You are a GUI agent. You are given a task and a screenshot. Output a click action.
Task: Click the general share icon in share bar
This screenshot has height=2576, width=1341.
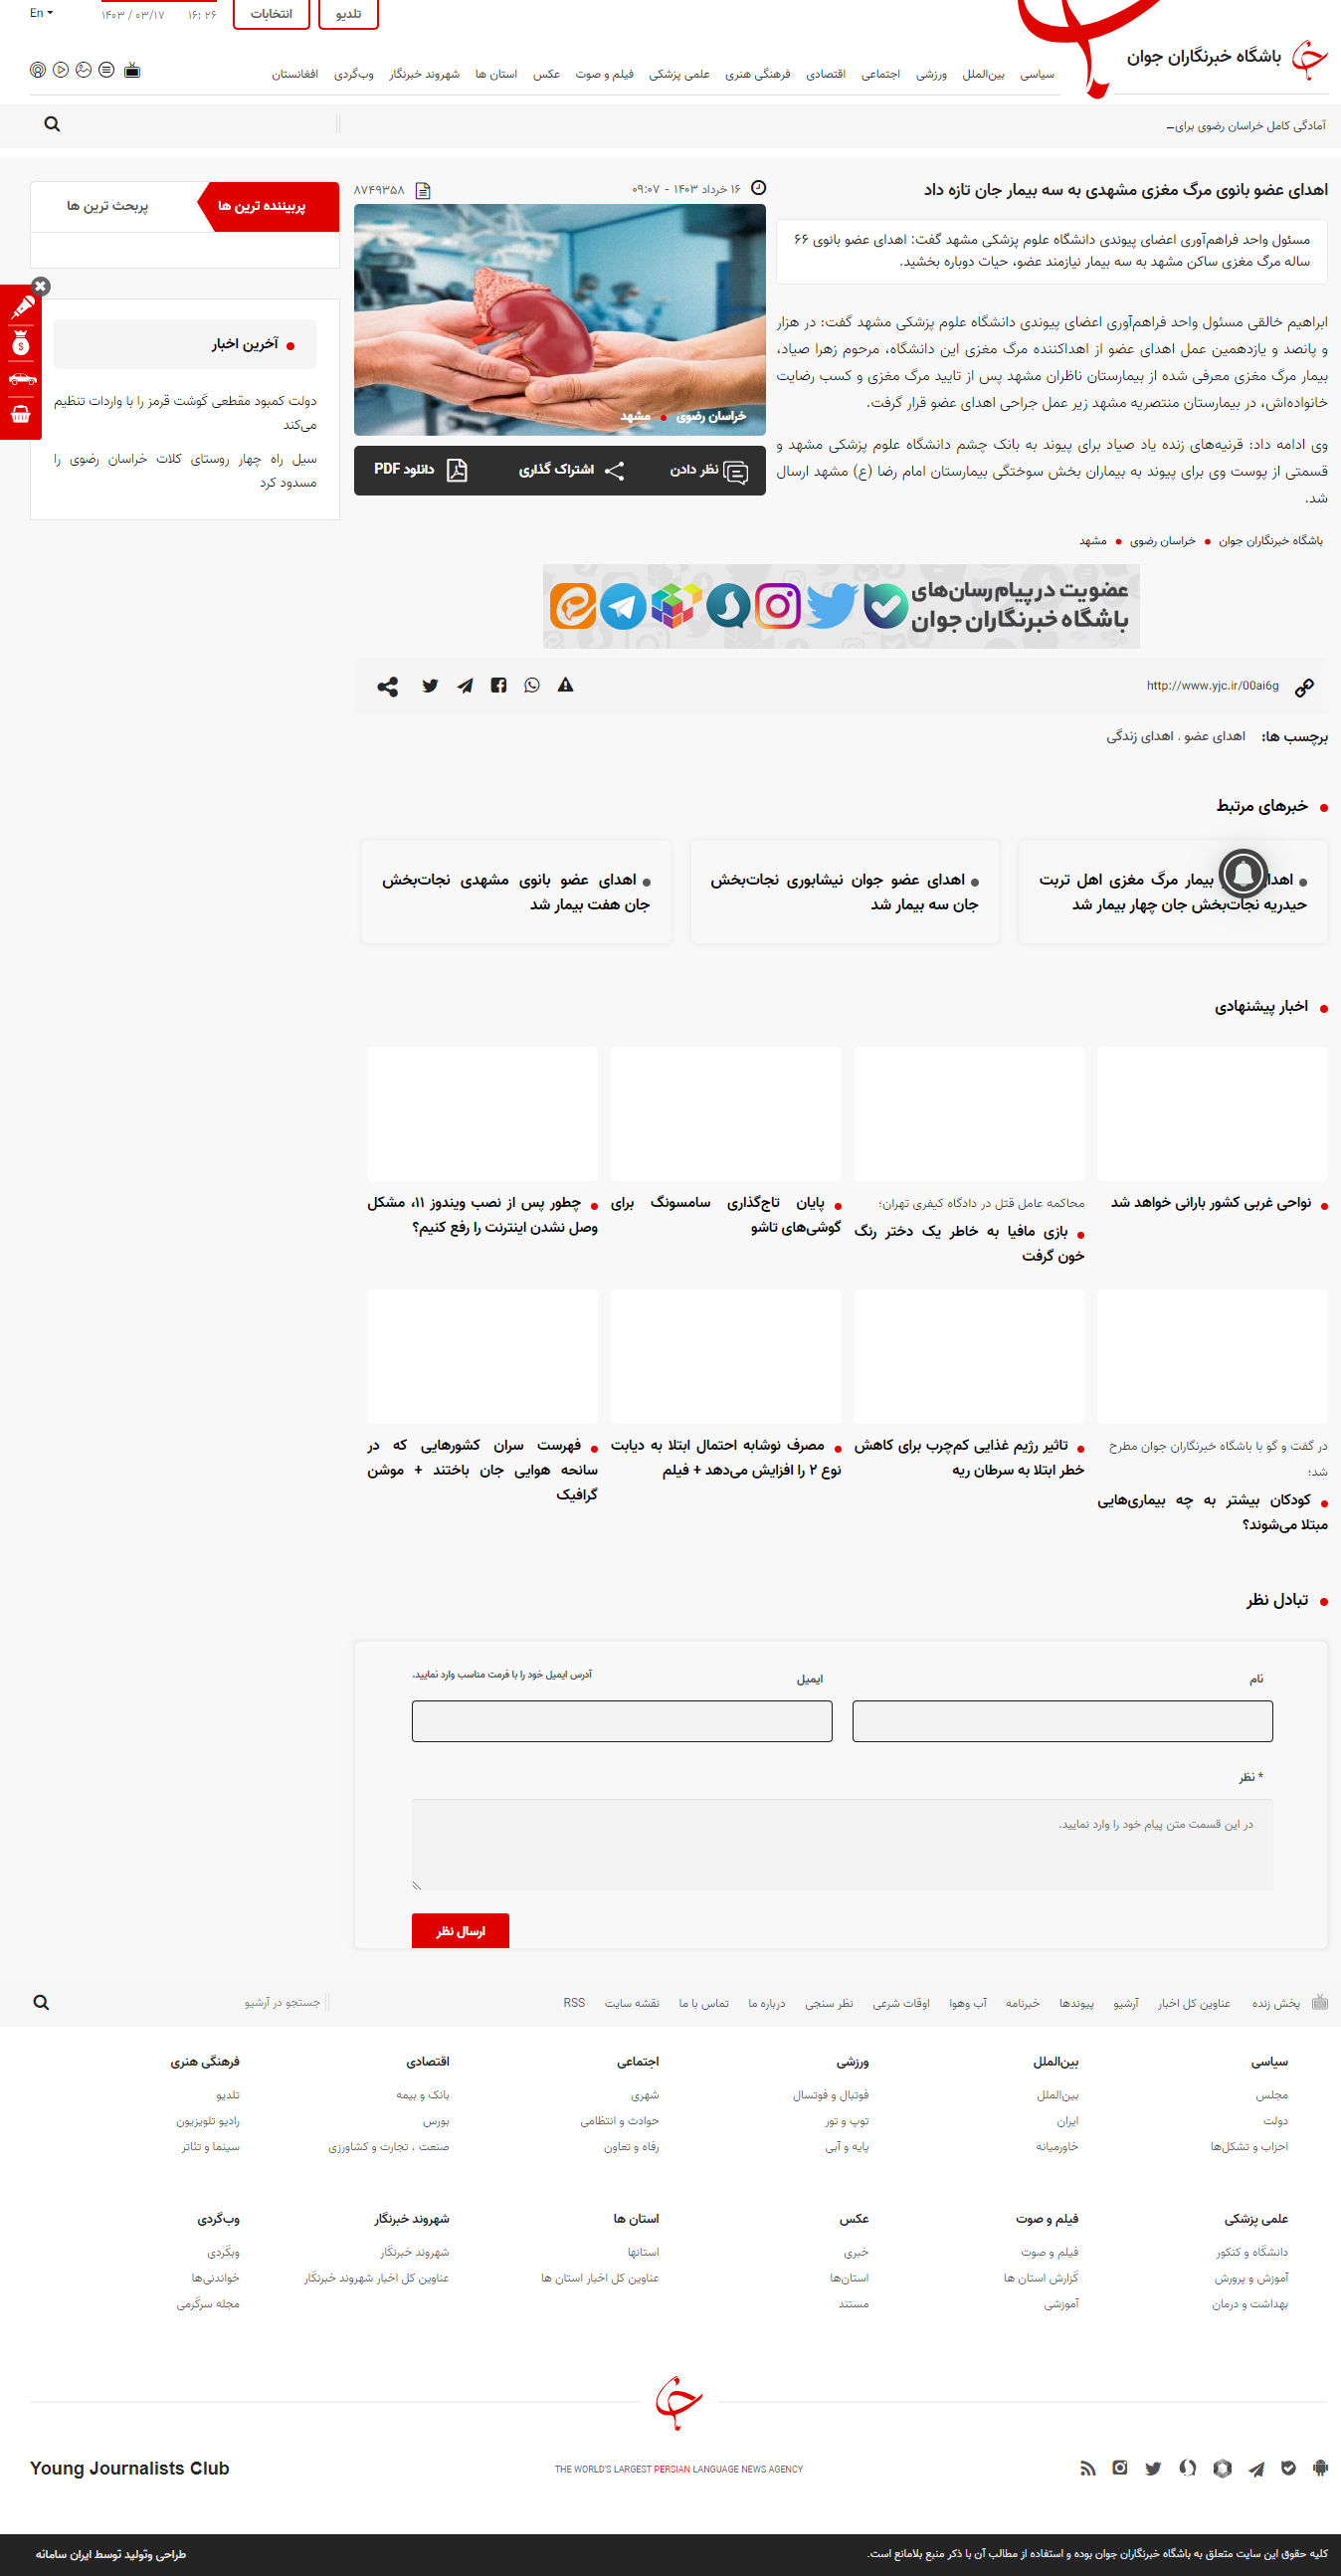pos(387,686)
